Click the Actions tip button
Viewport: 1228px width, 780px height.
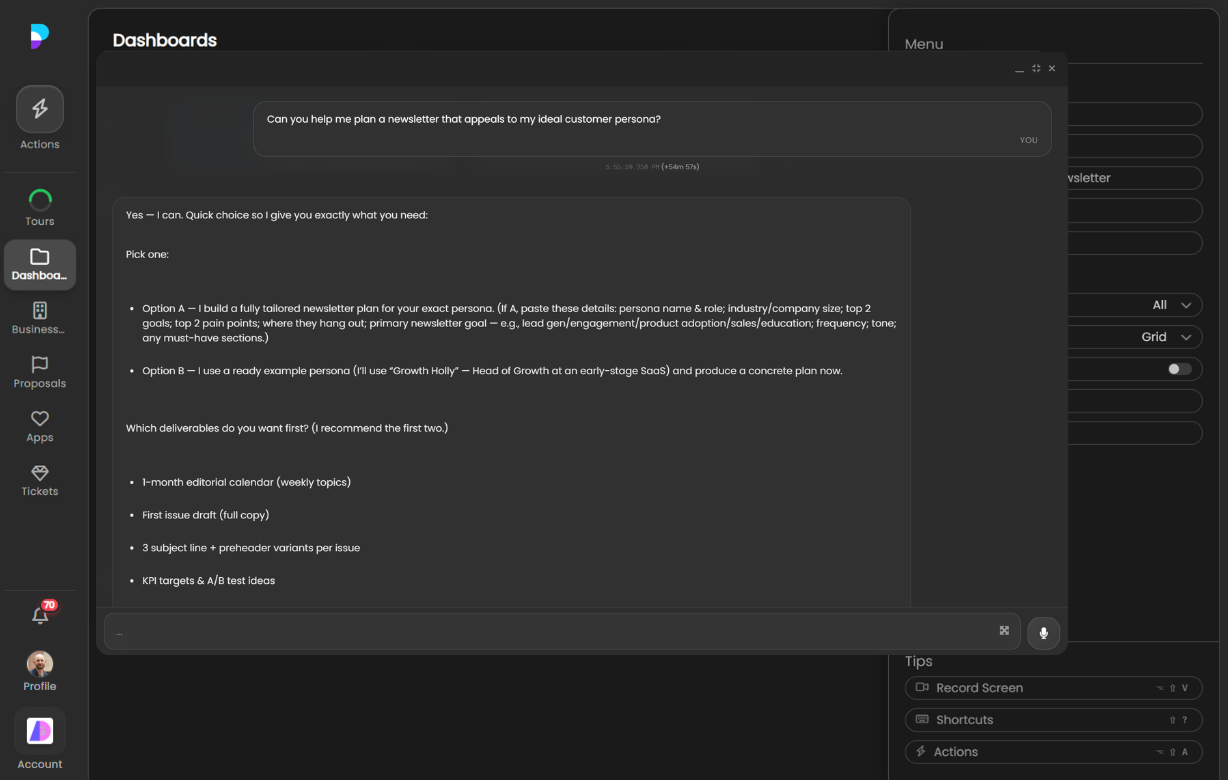click(1053, 752)
